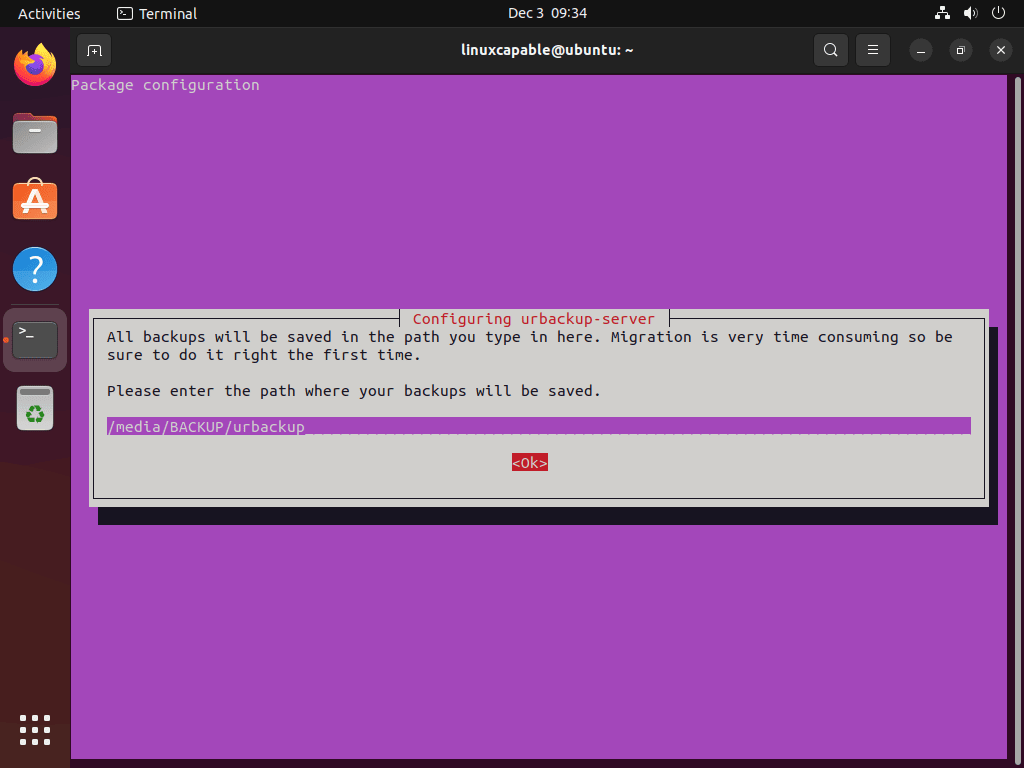Open the terminal search
This screenshot has height=768, width=1024.
tap(830, 49)
